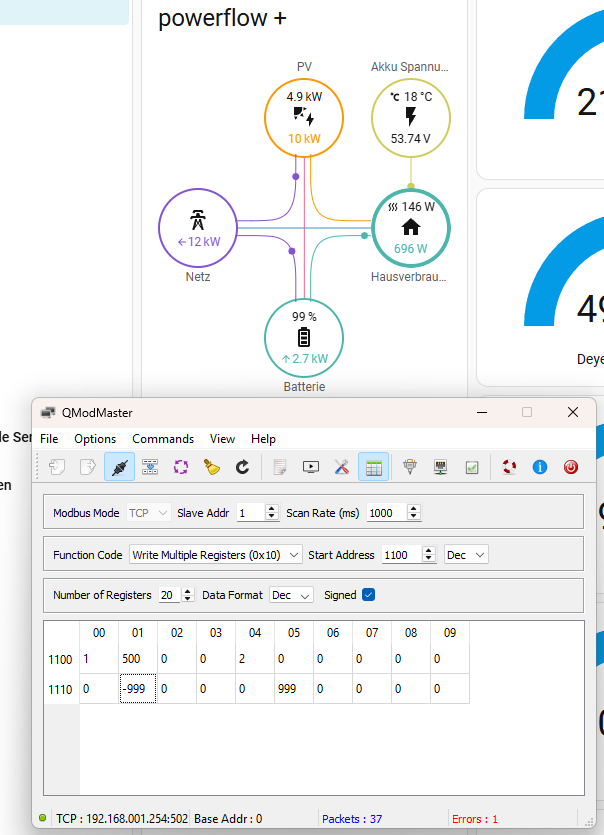604x835 pixels.
Task: Open the Commands menu
Action: click(x=163, y=439)
